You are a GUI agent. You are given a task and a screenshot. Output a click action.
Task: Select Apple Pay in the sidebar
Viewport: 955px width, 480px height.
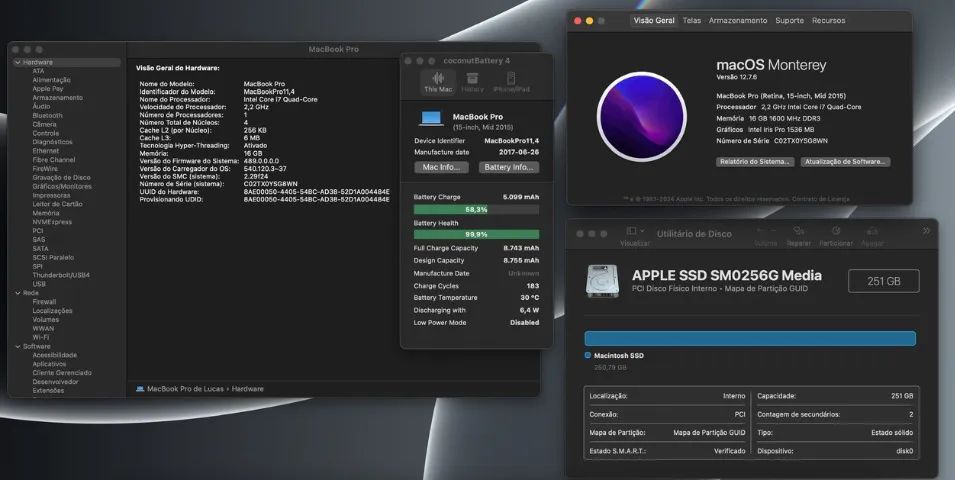click(48, 89)
